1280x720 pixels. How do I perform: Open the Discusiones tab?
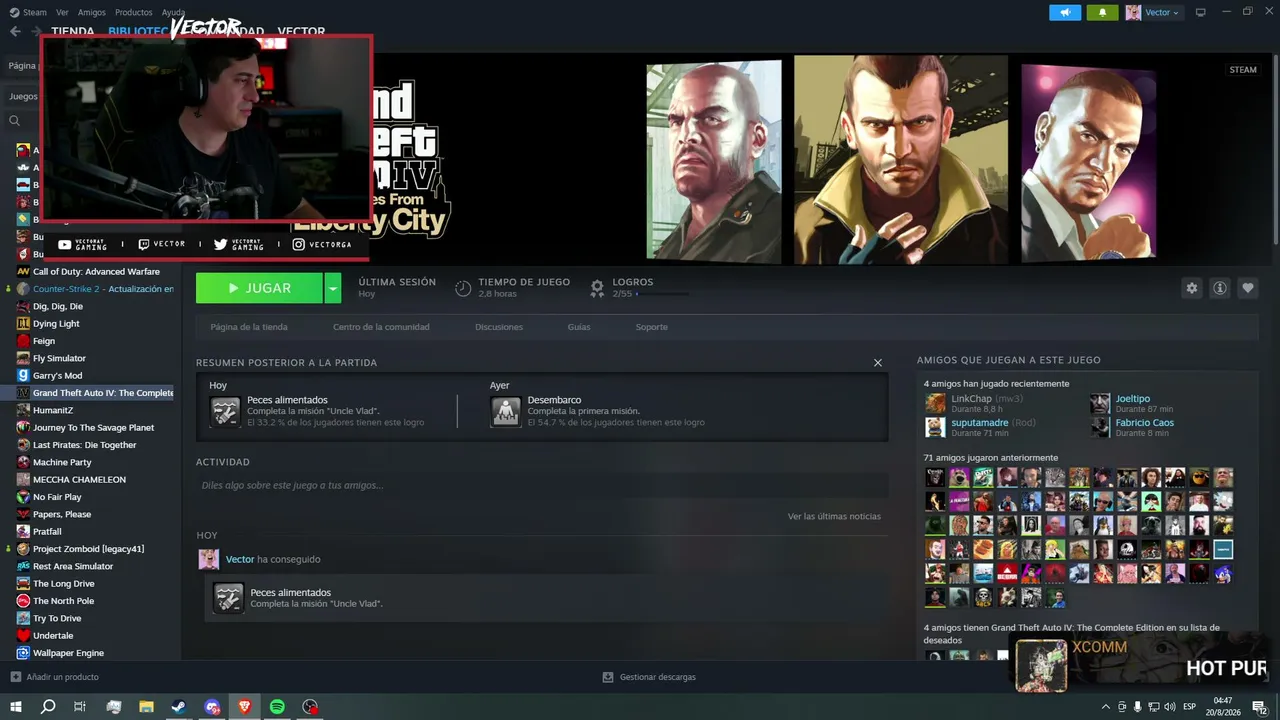pos(499,327)
